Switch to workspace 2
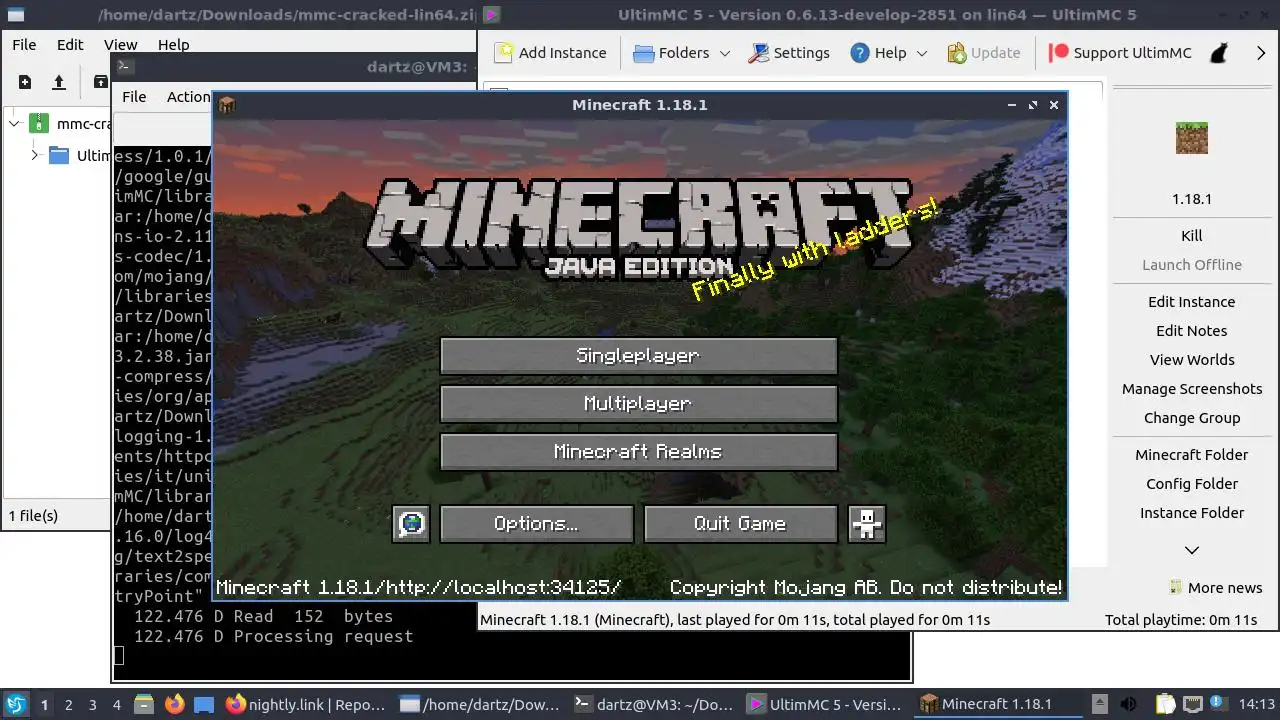 68,705
